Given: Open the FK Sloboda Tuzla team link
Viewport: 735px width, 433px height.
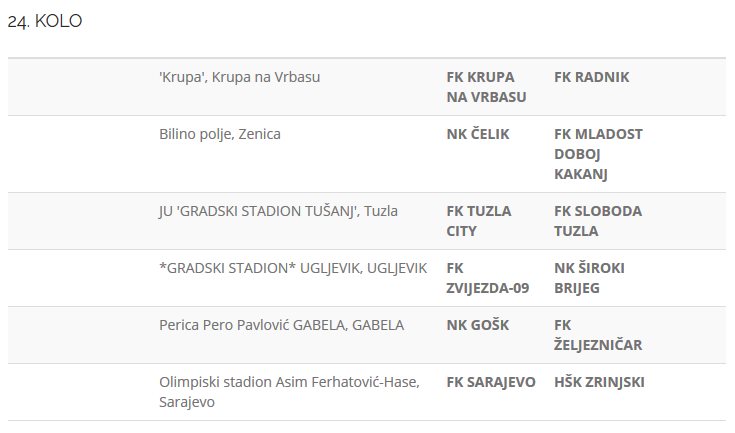Looking at the screenshot, I should (598, 221).
